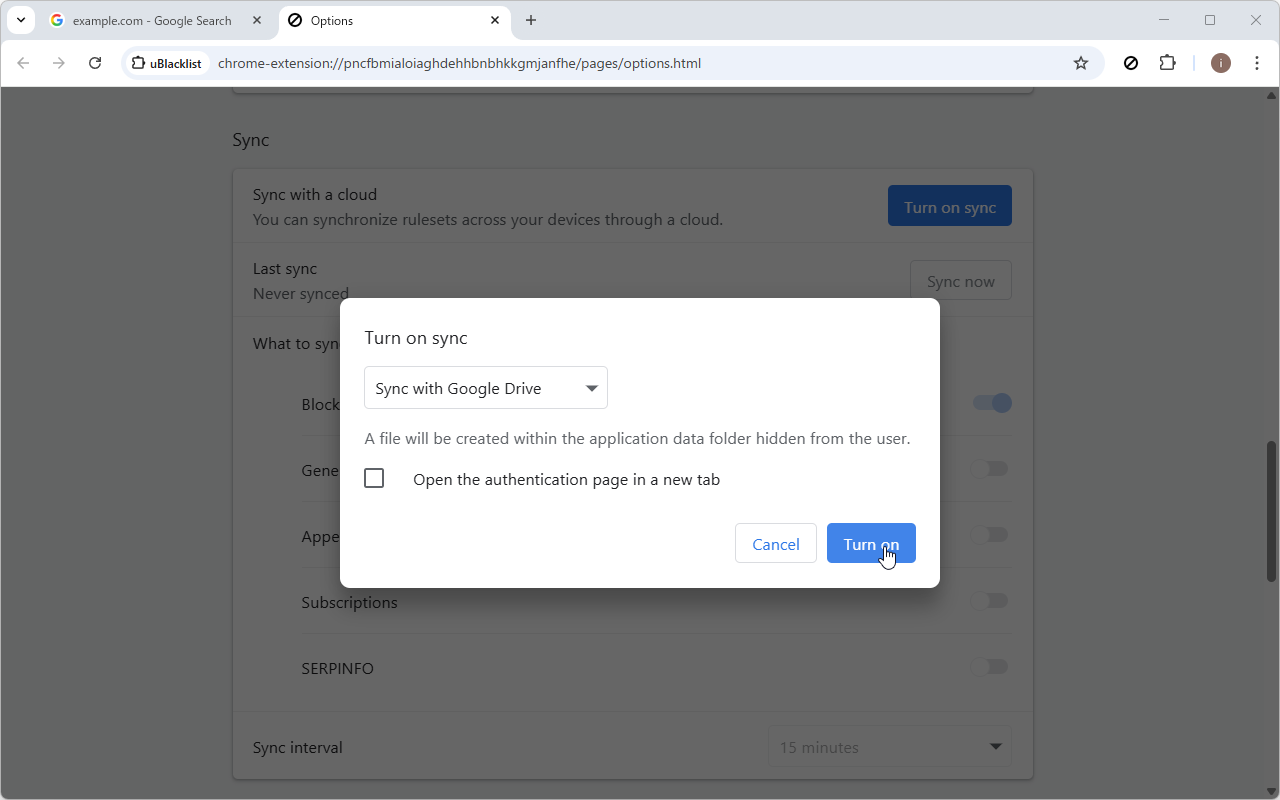Cancel the Turn on sync dialog
This screenshot has width=1280, height=800.
[775, 544]
